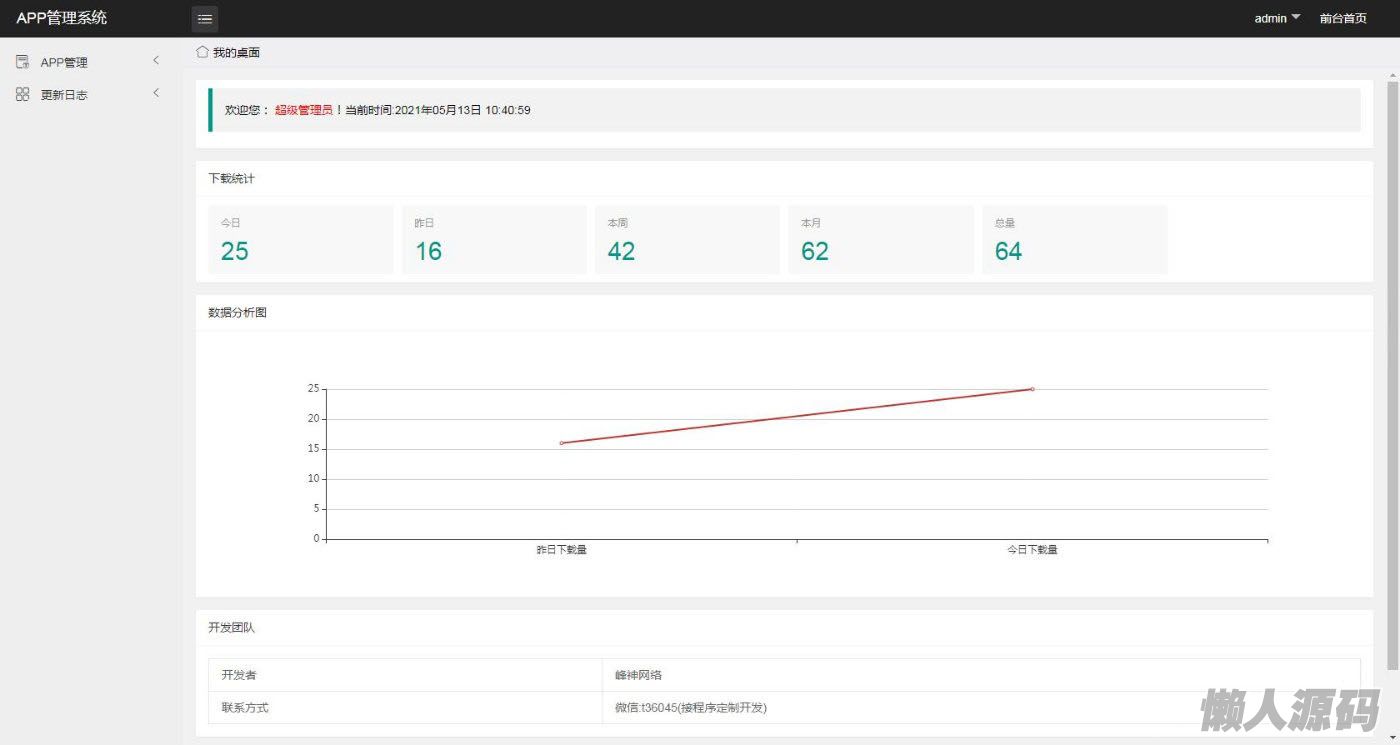The width and height of the screenshot is (1400, 745).
Task: Click the 本月 download count card
Action: coord(880,240)
